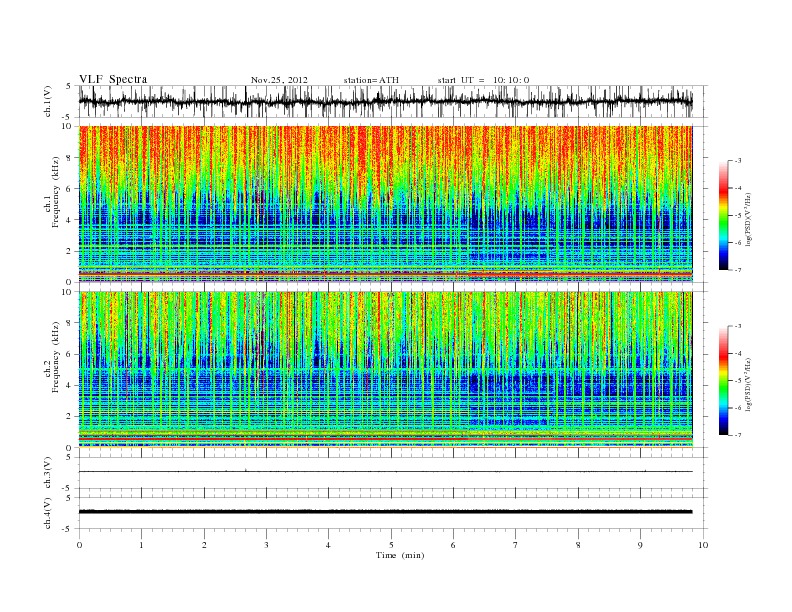
Task: Click the "6" tick on the time axis
Action: [x=453, y=545]
